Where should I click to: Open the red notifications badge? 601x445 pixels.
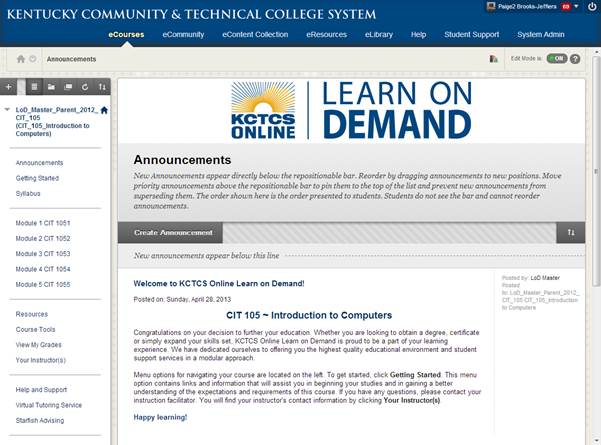(566, 7)
